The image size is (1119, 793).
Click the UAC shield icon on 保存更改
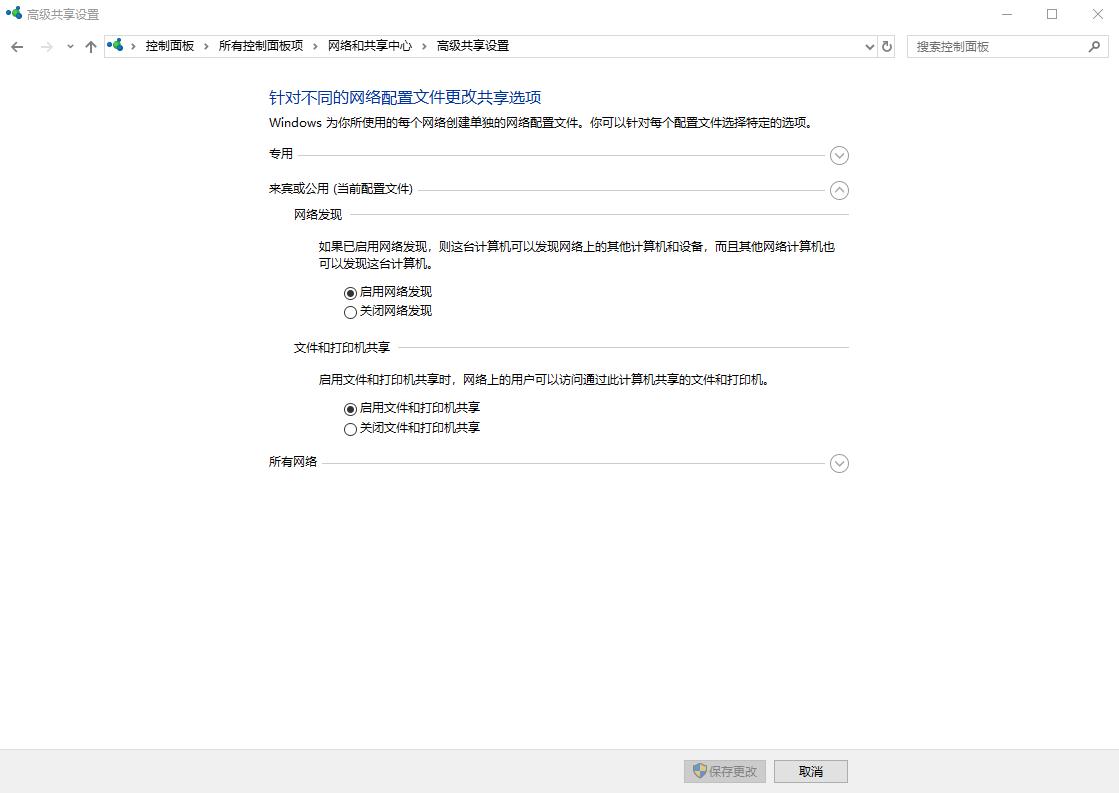697,771
